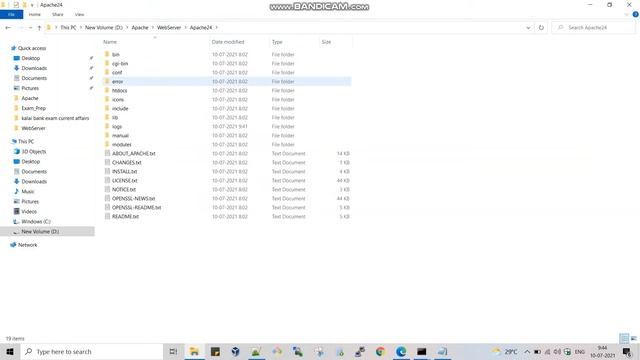Click This PC in address path
The image size is (640, 360).
pos(68,27)
